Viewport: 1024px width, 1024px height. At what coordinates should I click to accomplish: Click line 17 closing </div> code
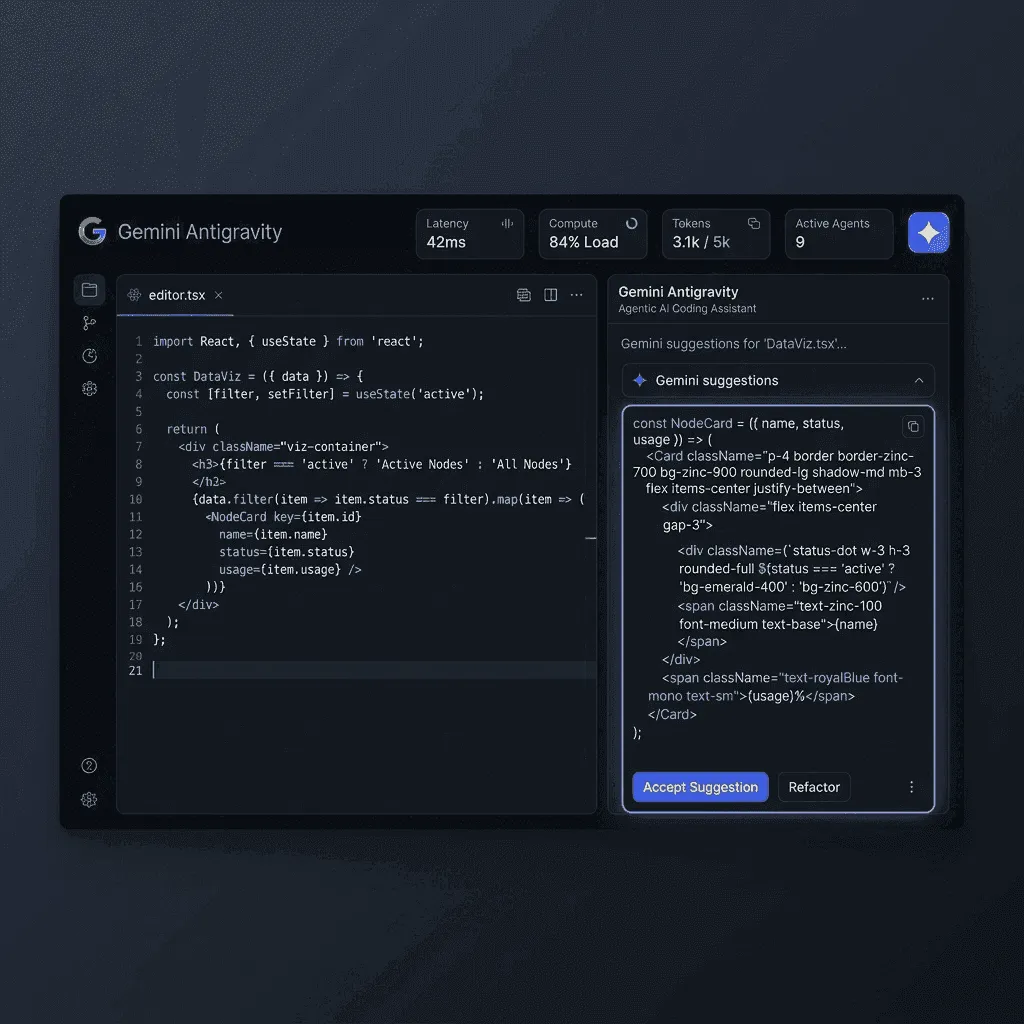pos(199,605)
